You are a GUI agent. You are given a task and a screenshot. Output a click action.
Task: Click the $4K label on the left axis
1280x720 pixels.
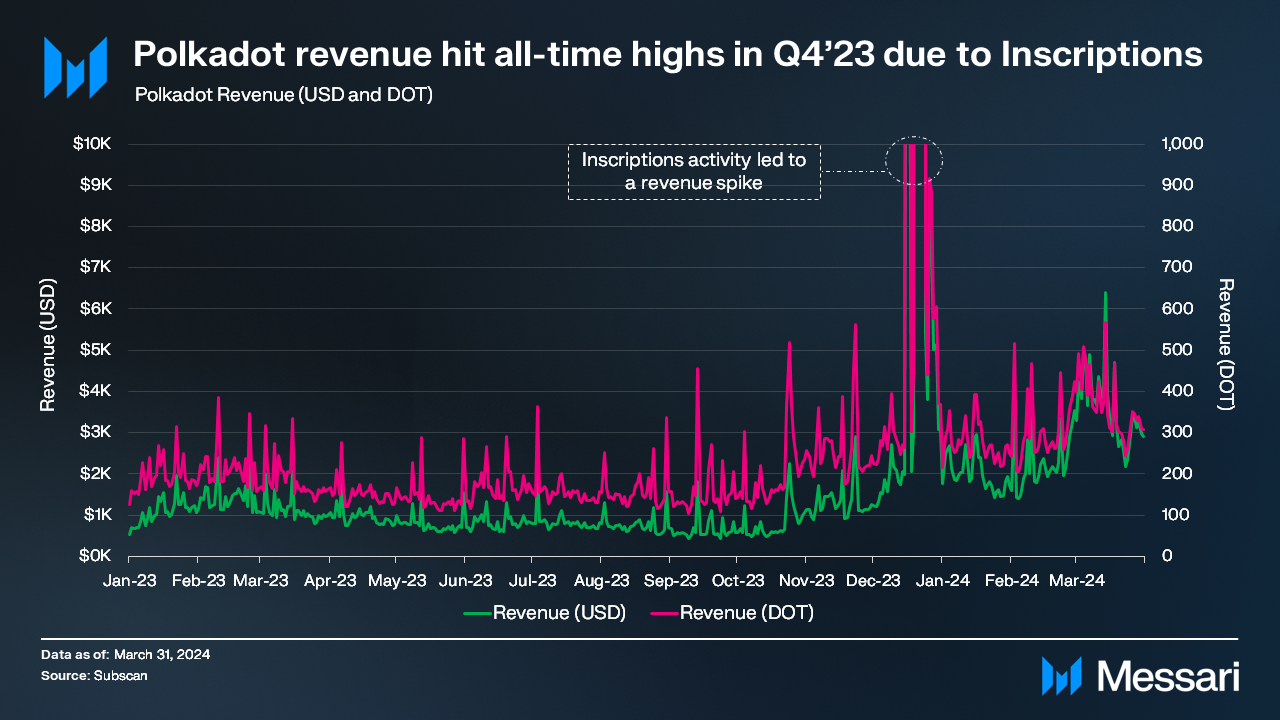click(94, 391)
